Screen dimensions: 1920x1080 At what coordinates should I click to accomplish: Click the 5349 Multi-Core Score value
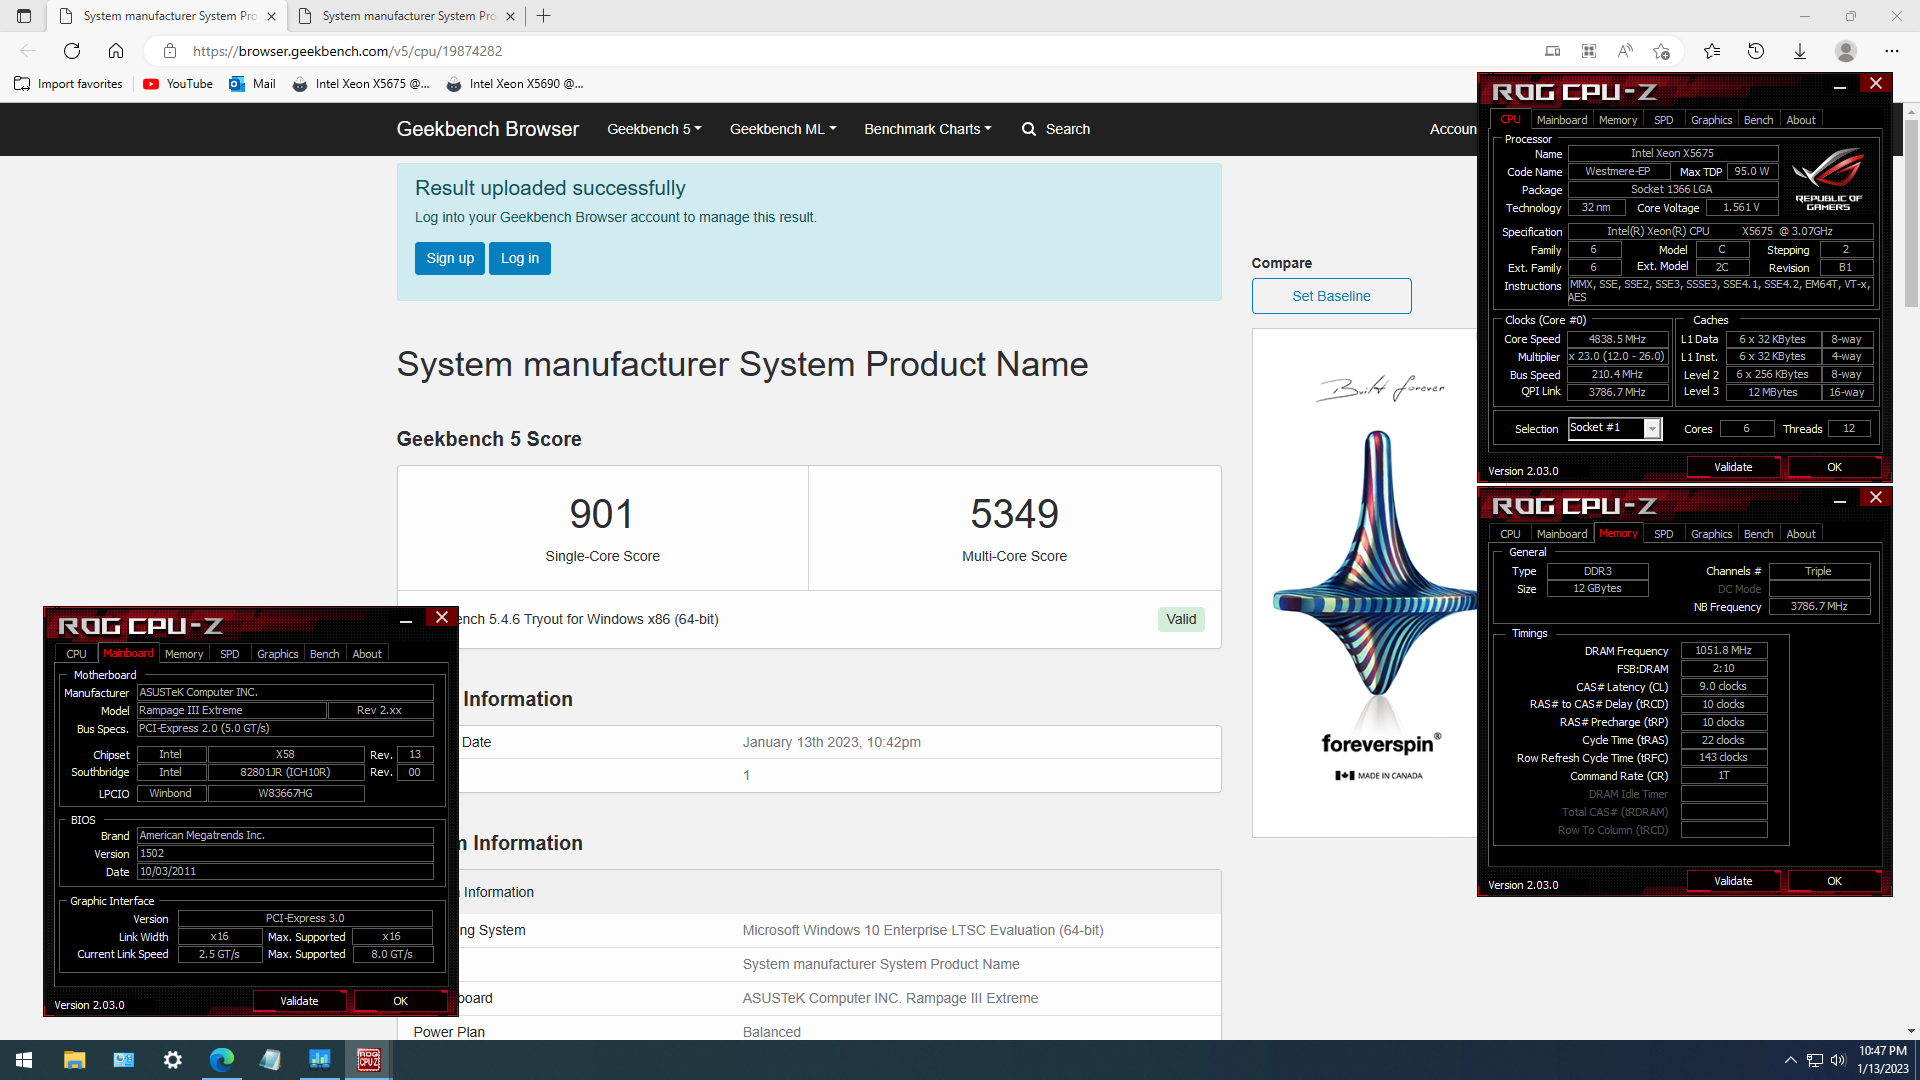[x=1014, y=514]
